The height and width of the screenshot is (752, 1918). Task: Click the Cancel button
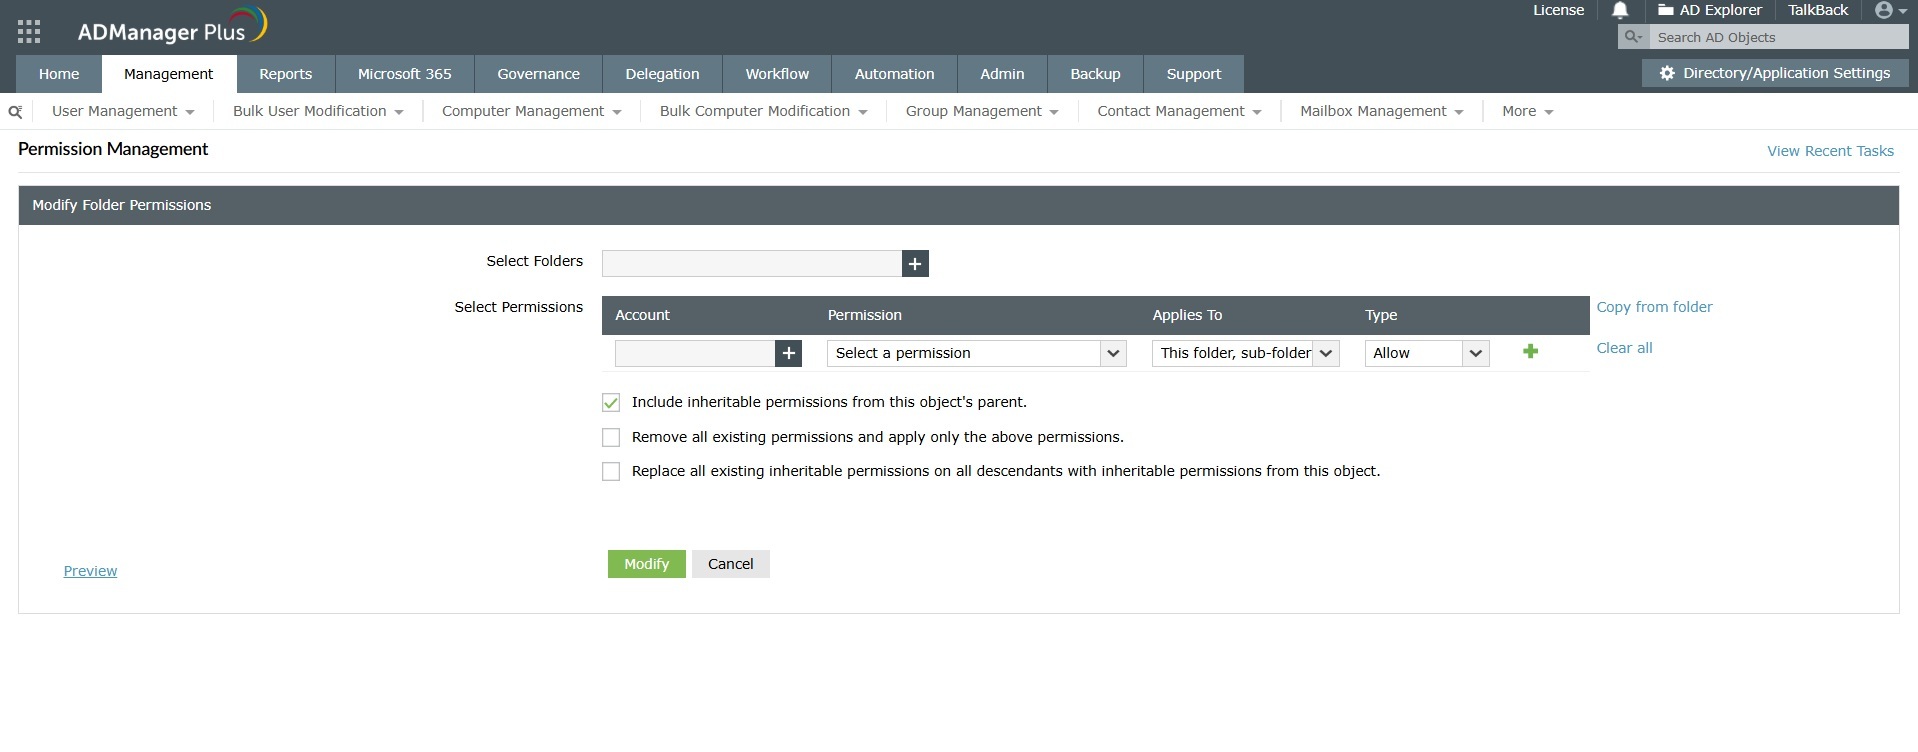coord(731,564)
